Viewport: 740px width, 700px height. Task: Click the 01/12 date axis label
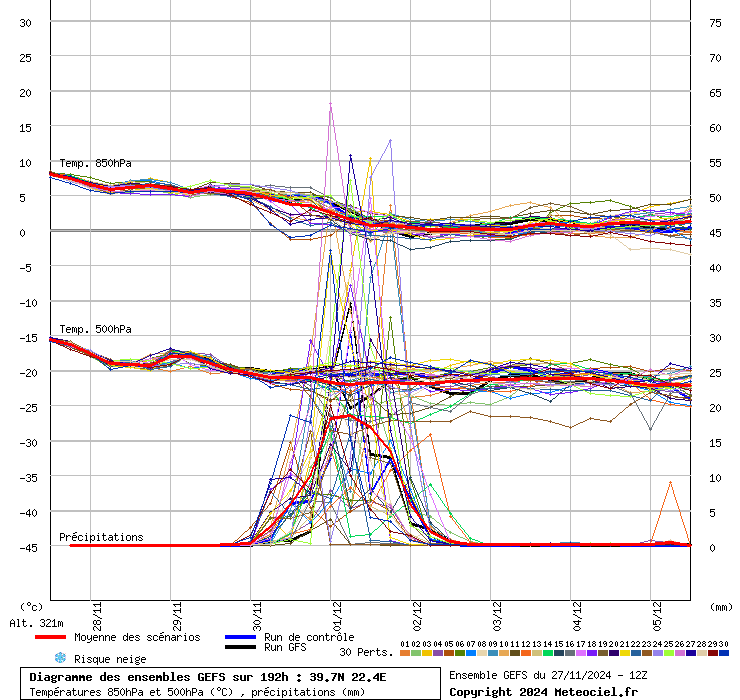pos(337,611)
